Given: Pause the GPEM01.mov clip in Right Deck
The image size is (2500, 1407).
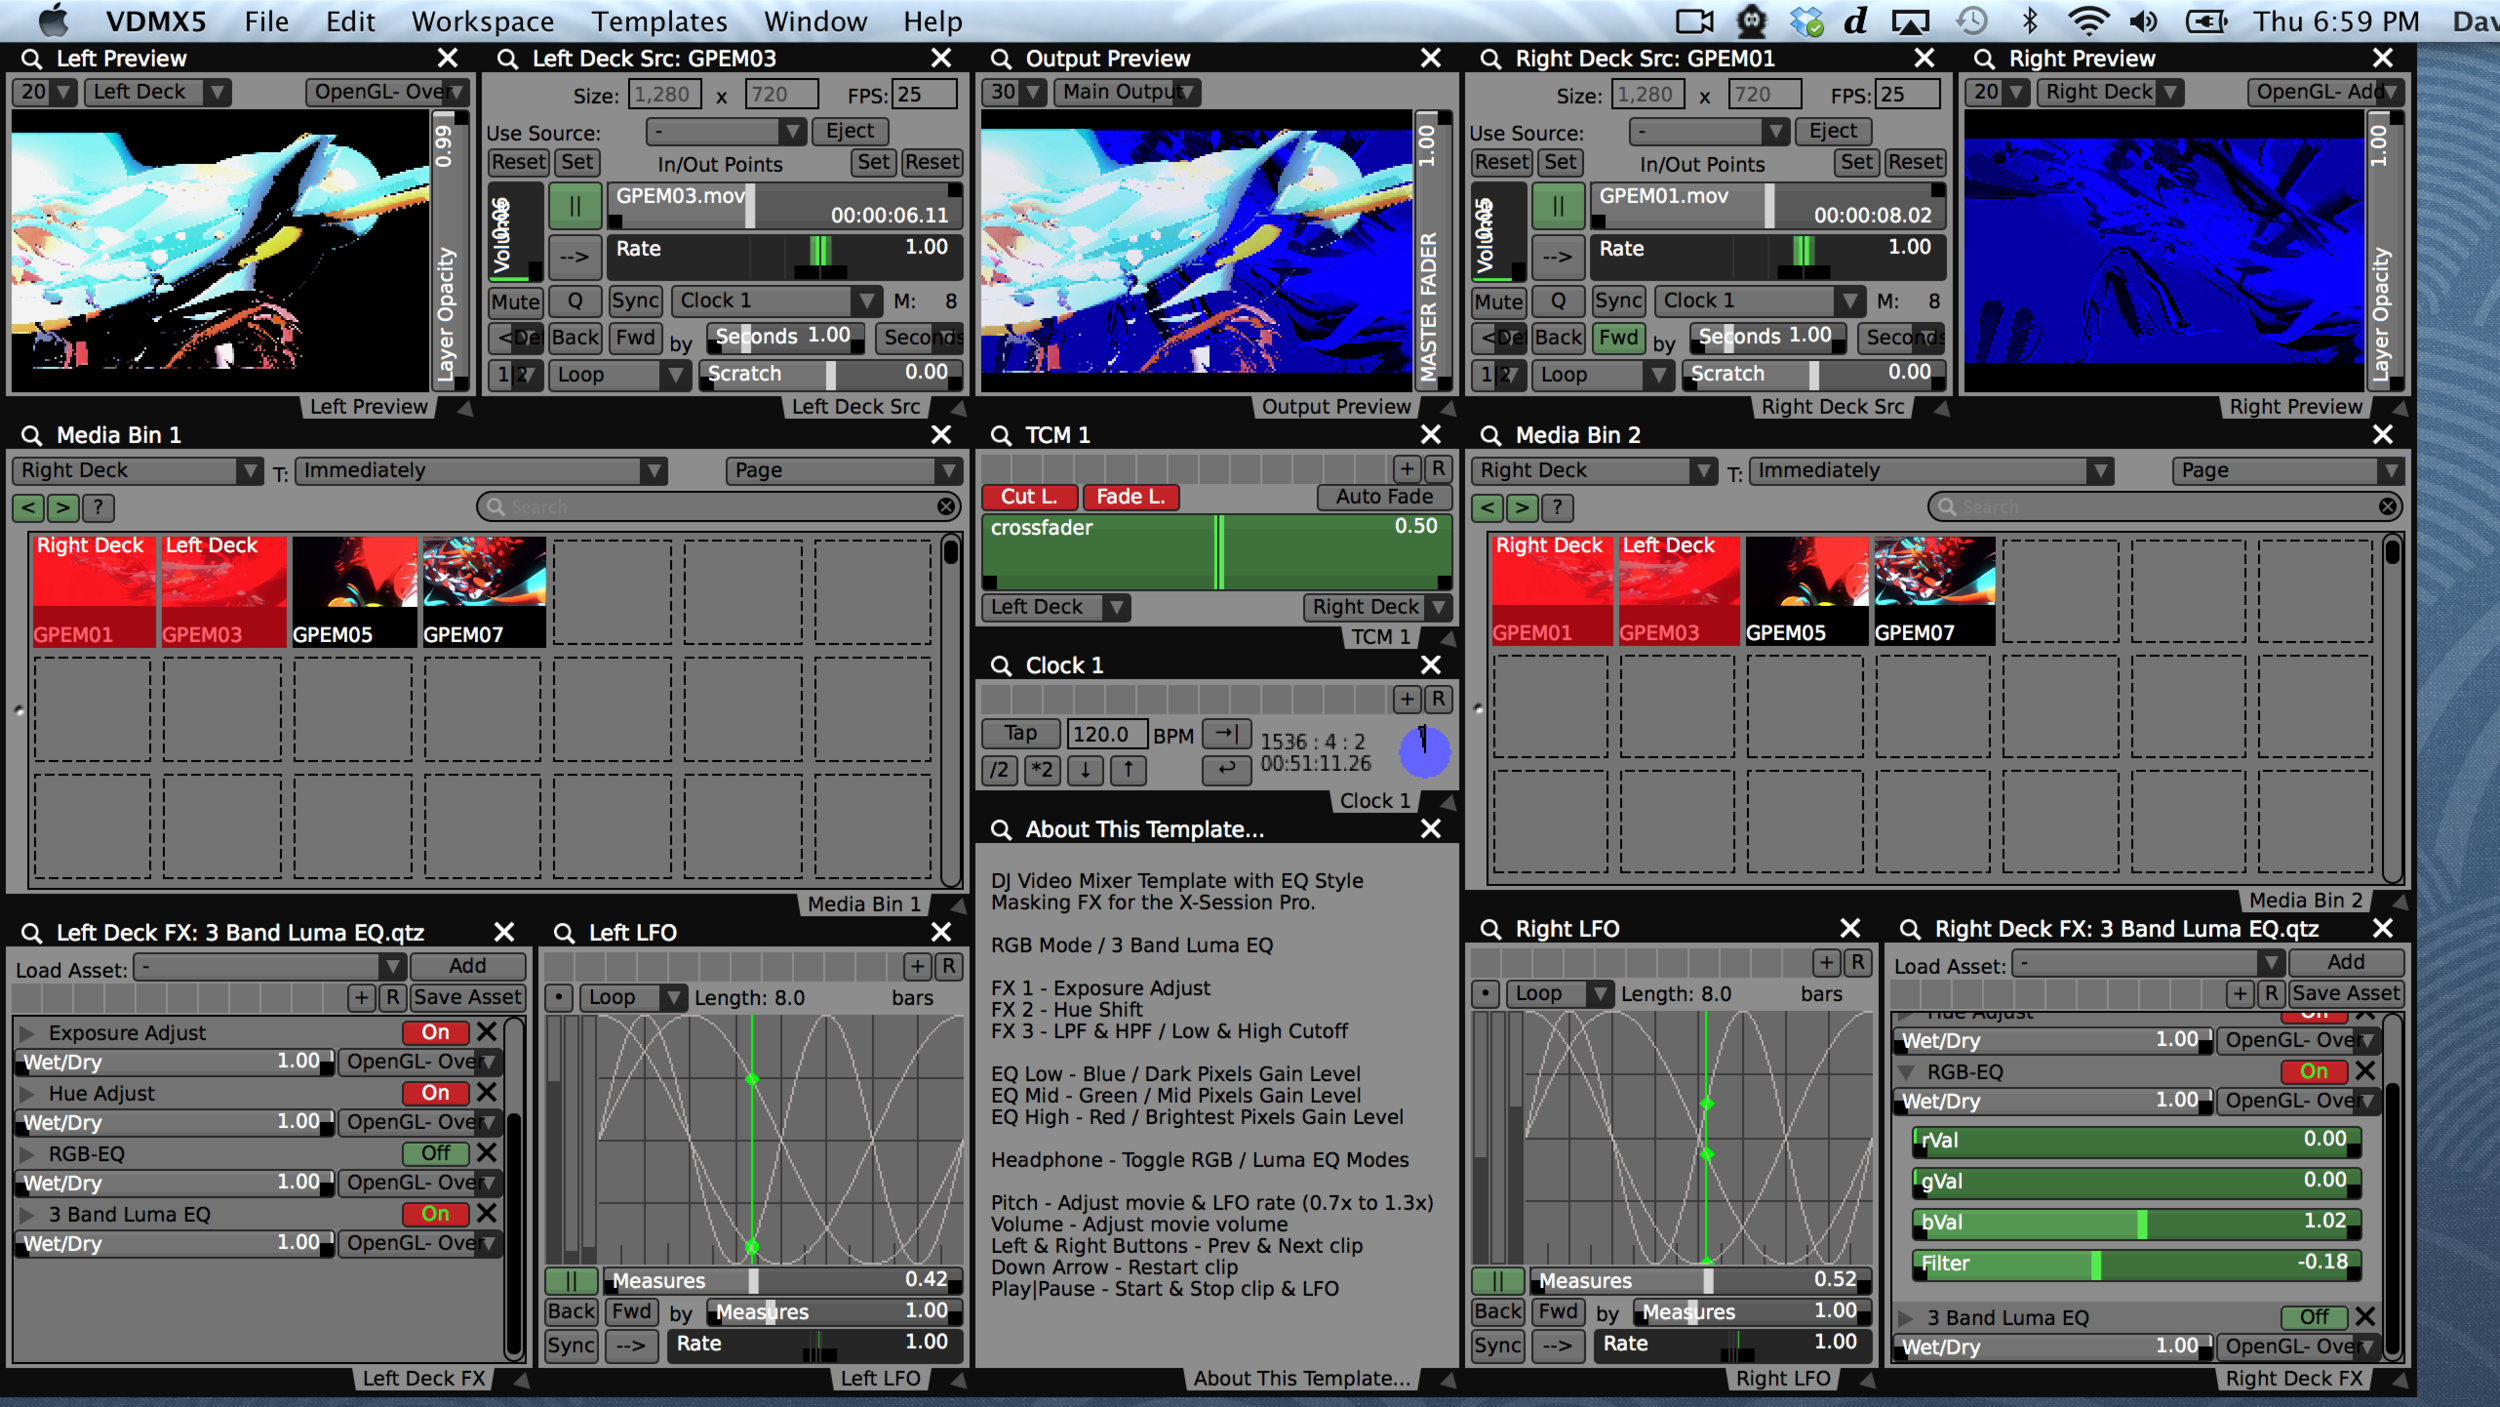Looking at the screenshot, I should [1558, 206].
